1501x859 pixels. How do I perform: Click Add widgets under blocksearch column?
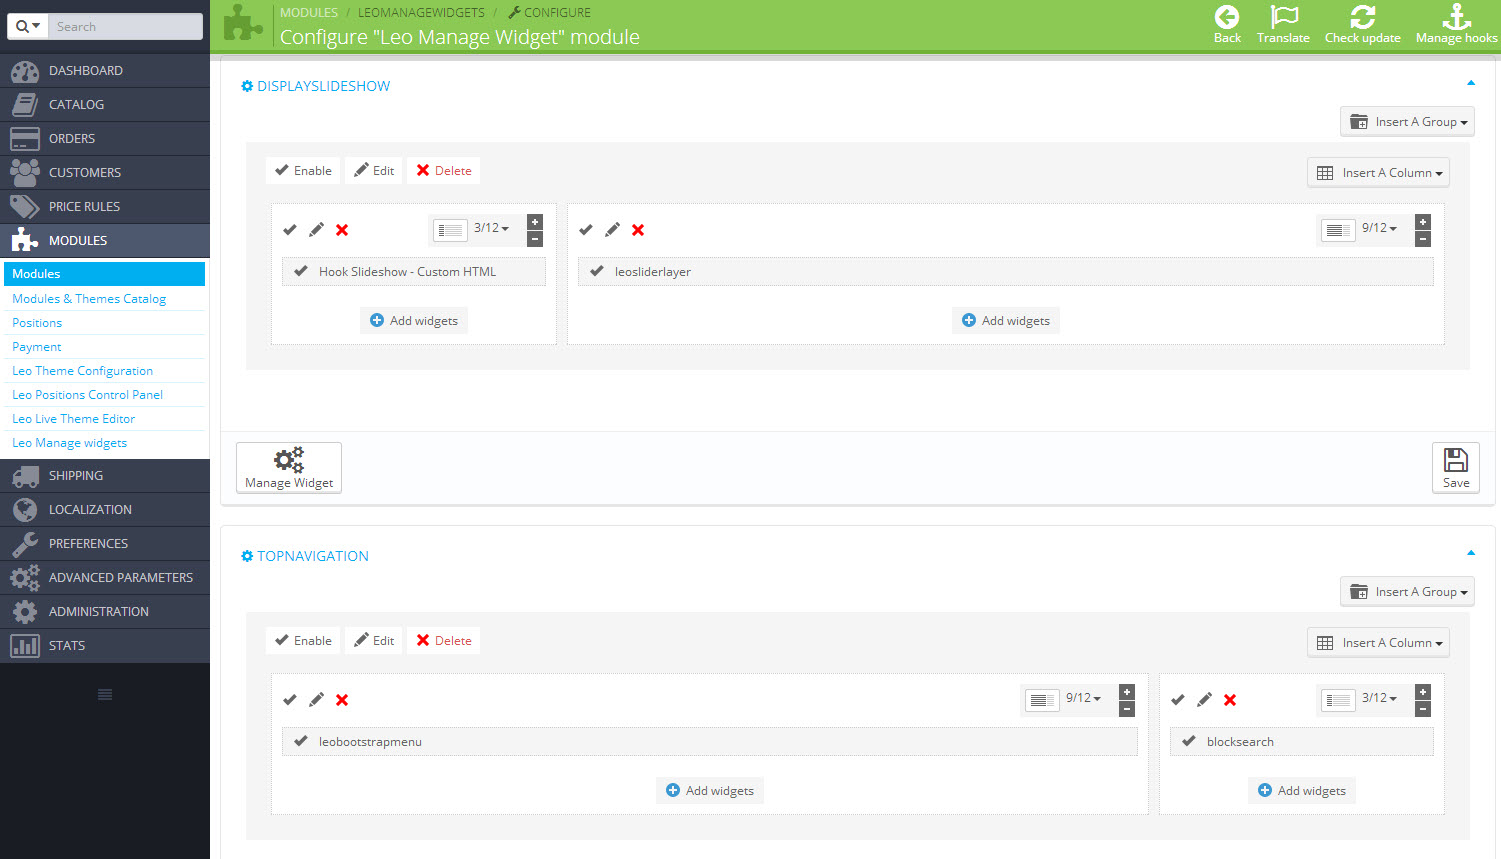[1302, 791]
